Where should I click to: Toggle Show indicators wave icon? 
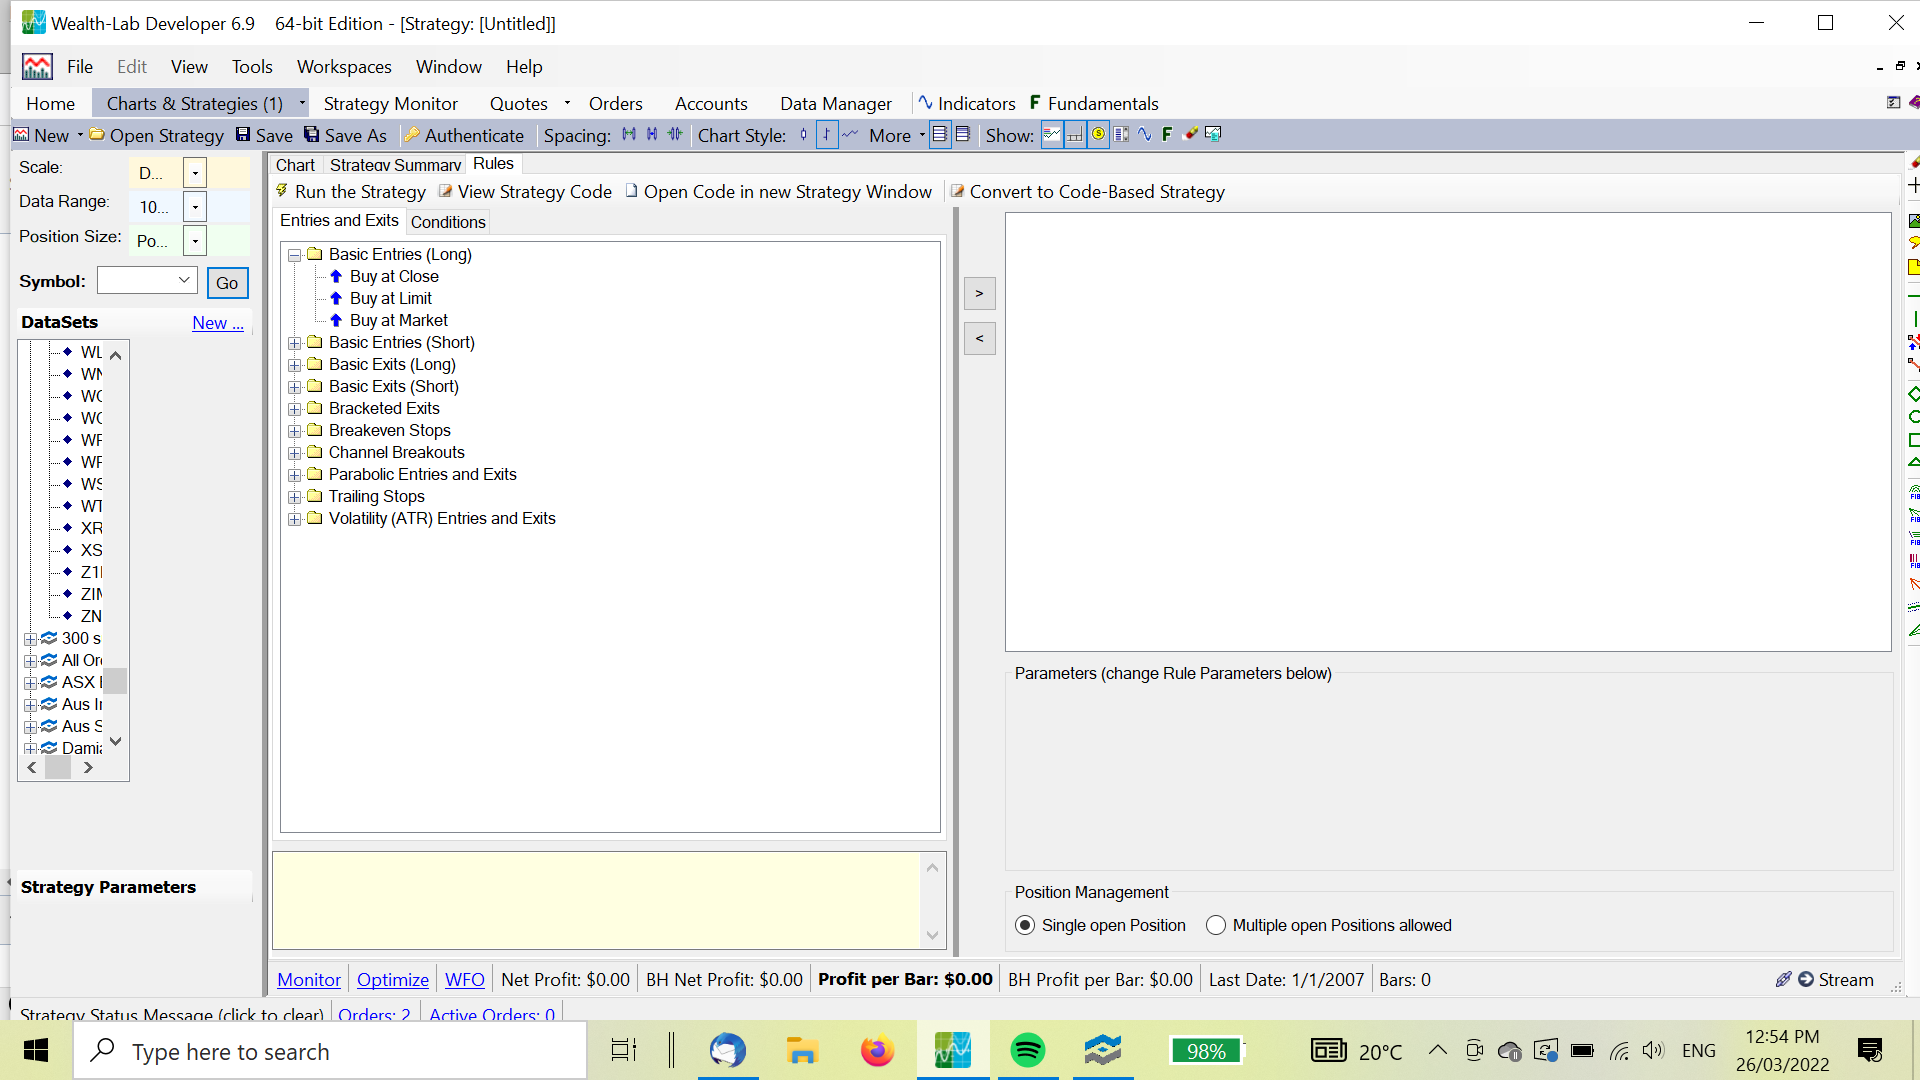tap(1144, 134)
